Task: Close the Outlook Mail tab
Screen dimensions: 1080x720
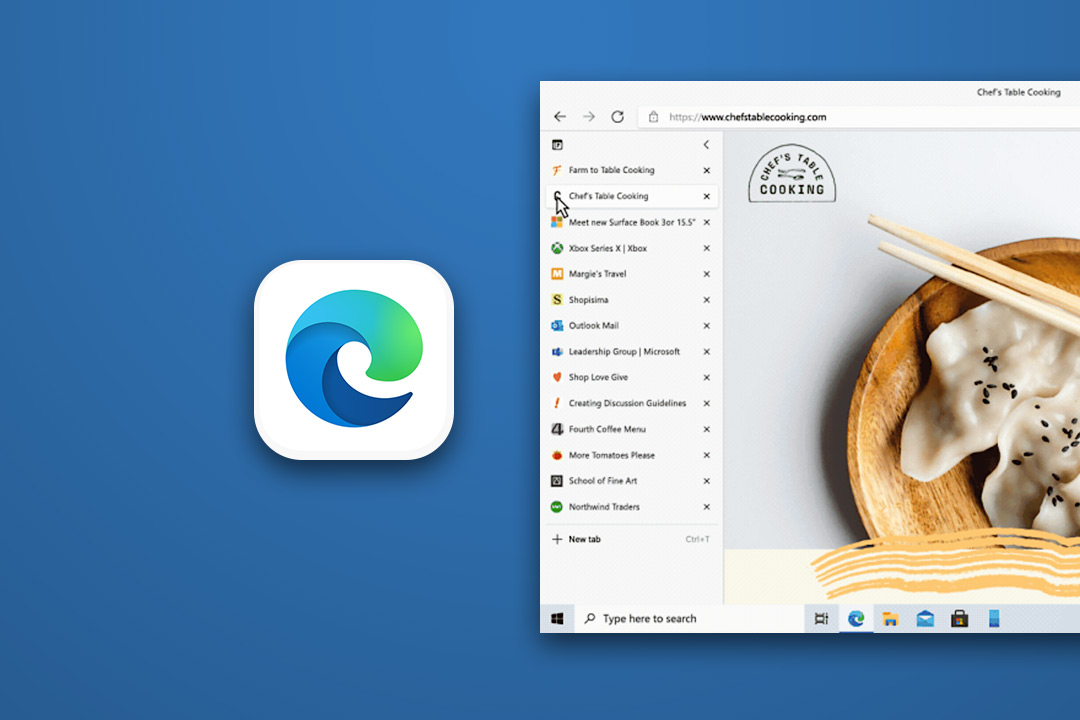Action: [707, 325]
